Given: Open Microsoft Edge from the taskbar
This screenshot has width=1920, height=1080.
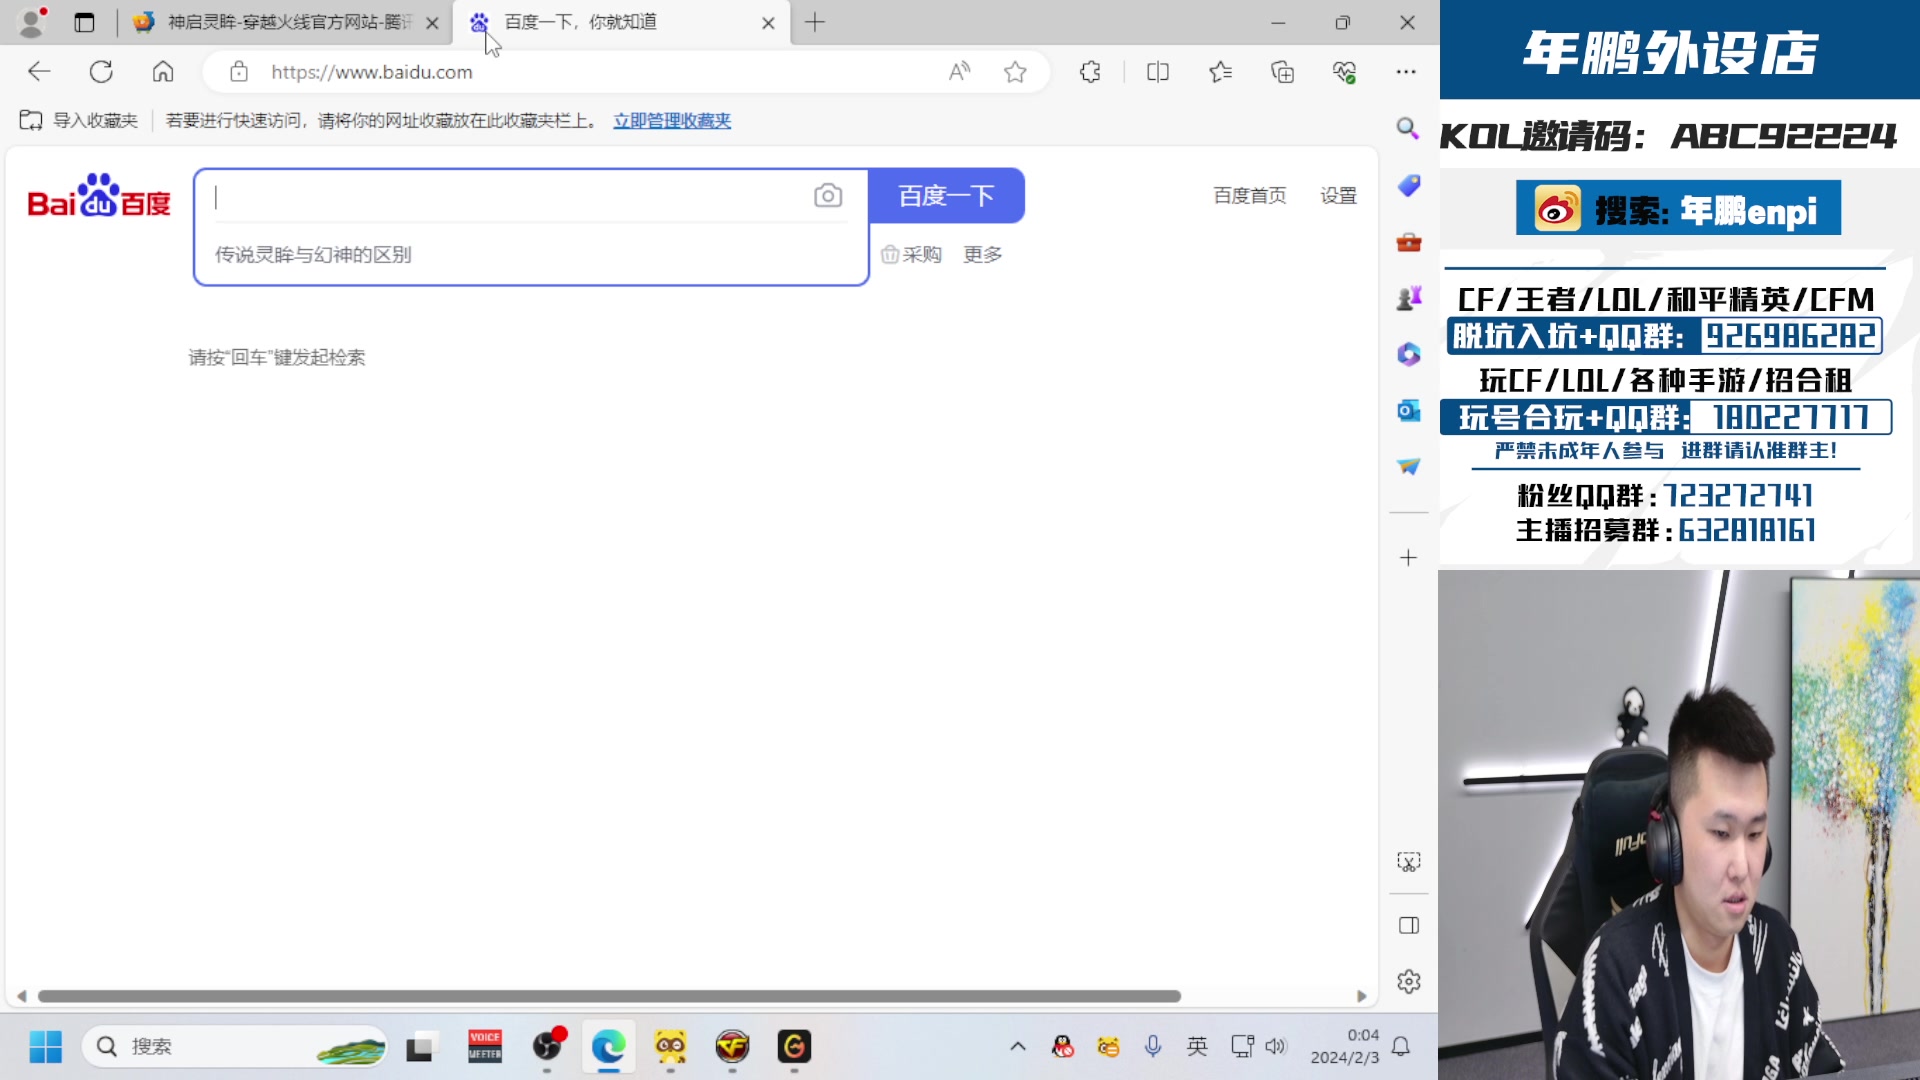Looking at the screenshot, I should point(608,1047).
